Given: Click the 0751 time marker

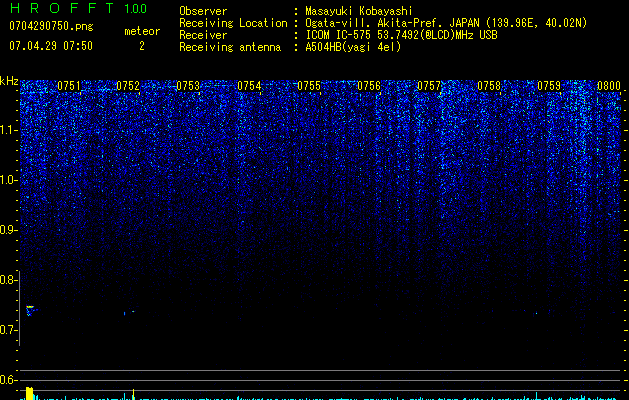Looking at the screenshot, I should pyautogui.click(x=69, y=86).
